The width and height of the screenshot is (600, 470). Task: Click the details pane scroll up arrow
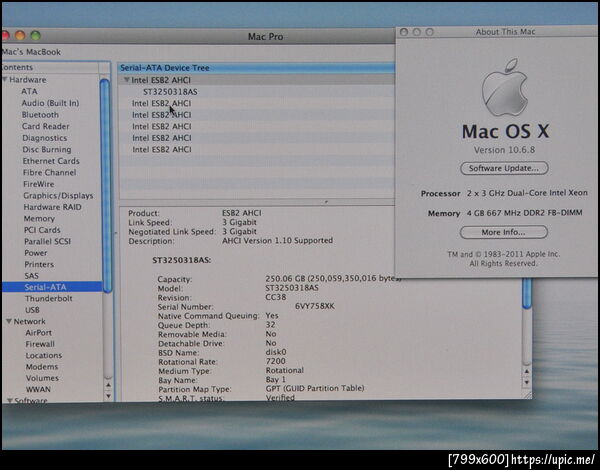[x=527, y=372]
